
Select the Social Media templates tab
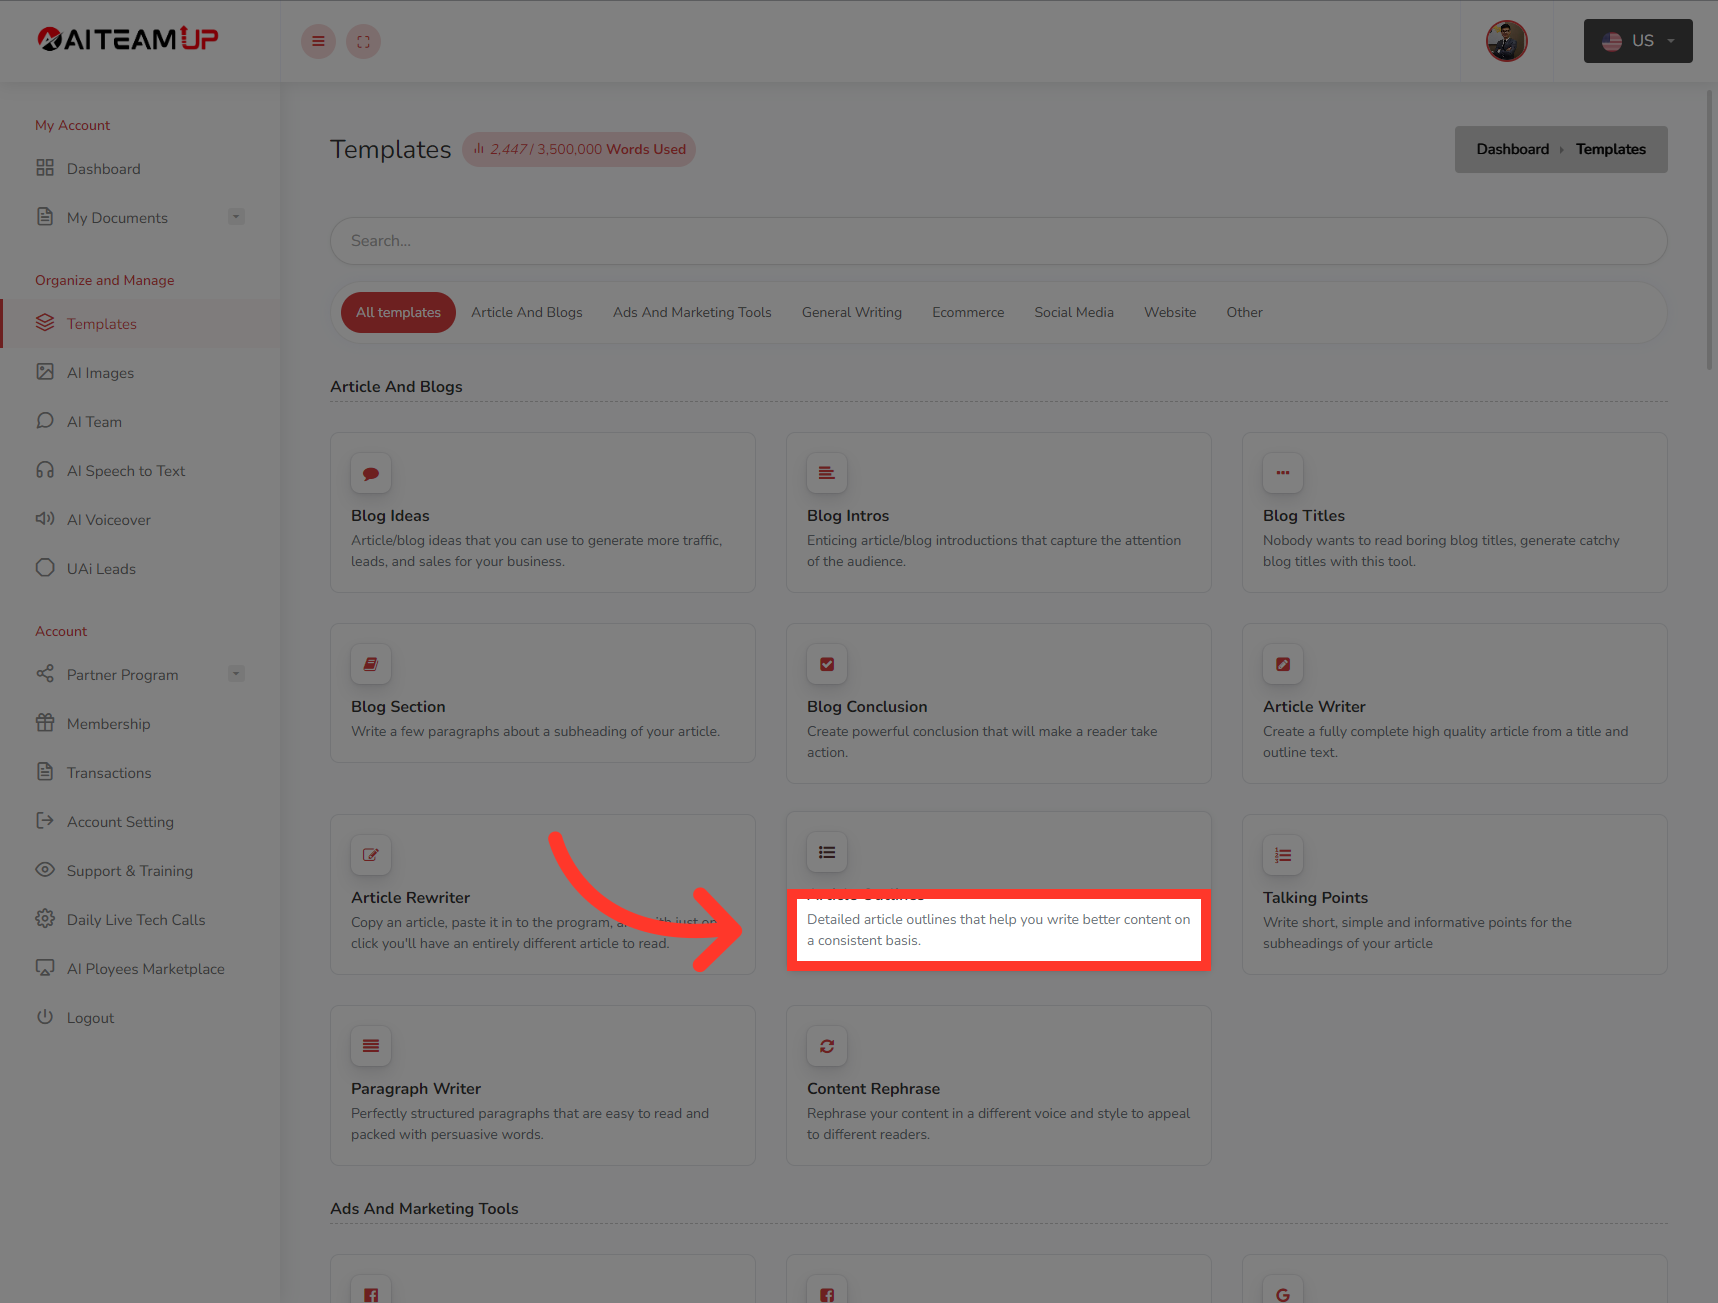tap(1073, 312)
